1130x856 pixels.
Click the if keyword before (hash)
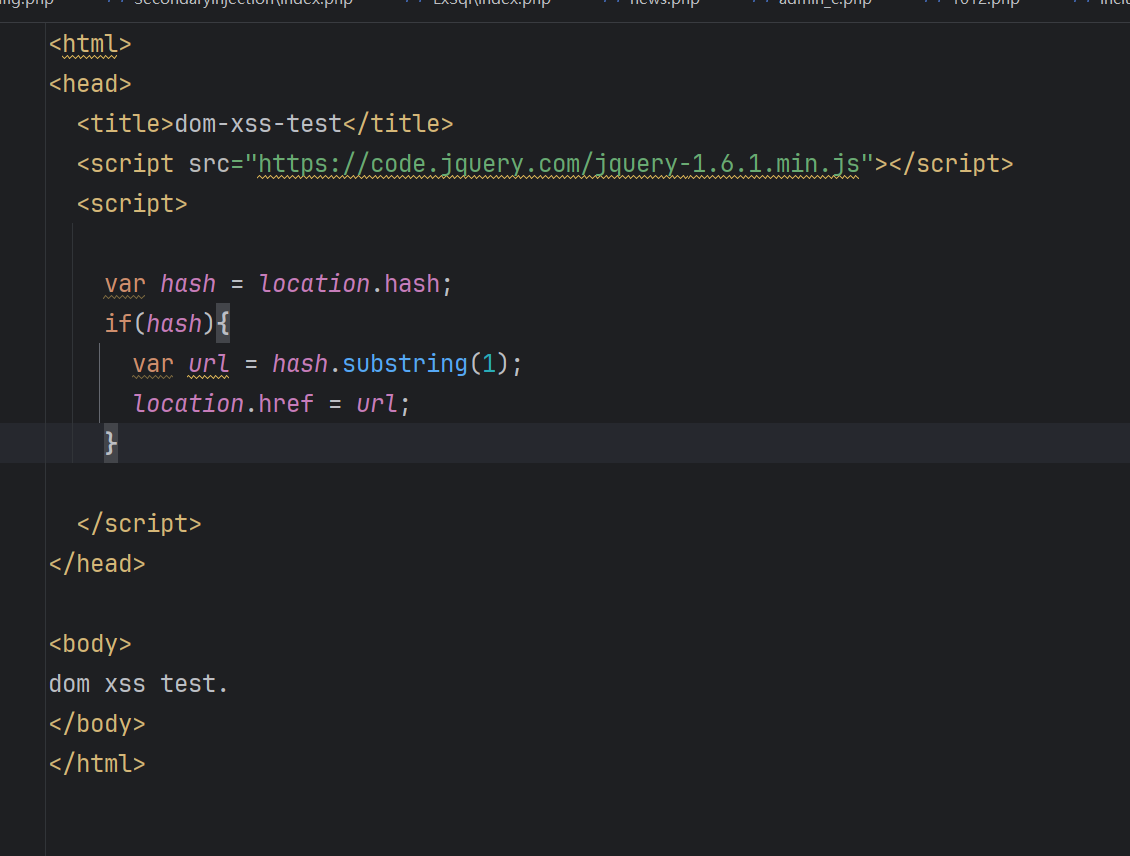[x=118, y=324]
